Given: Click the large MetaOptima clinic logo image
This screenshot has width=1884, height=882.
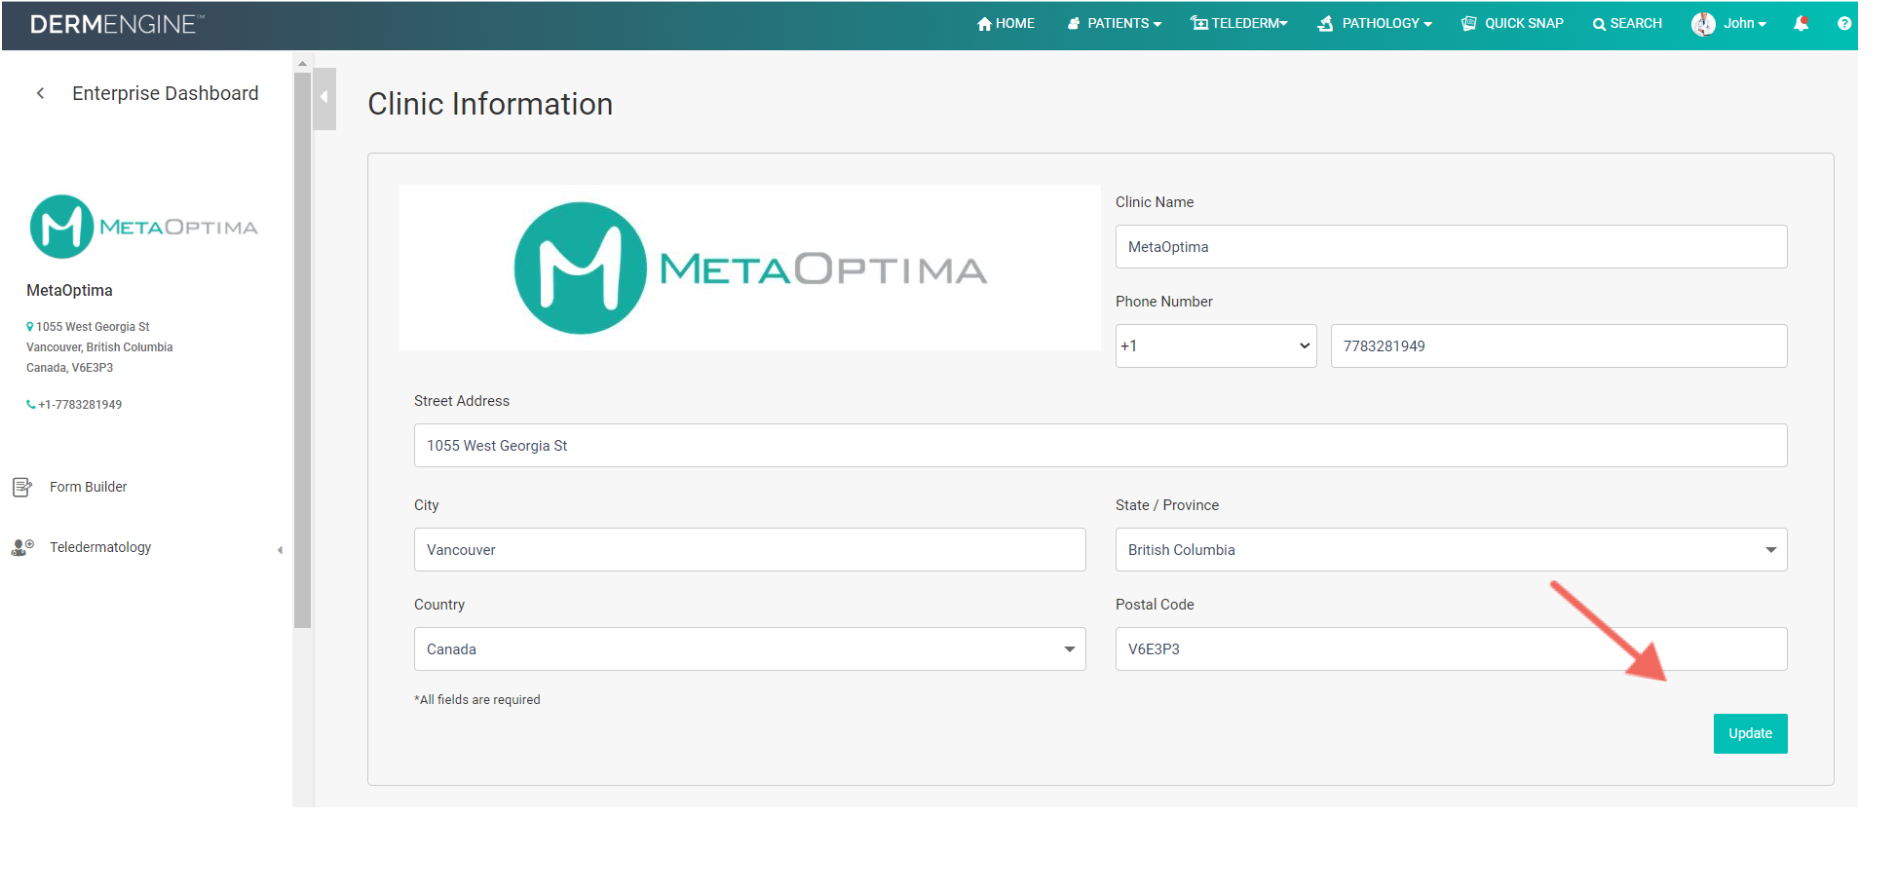Looking at the screenshot, I should point(750,267).
